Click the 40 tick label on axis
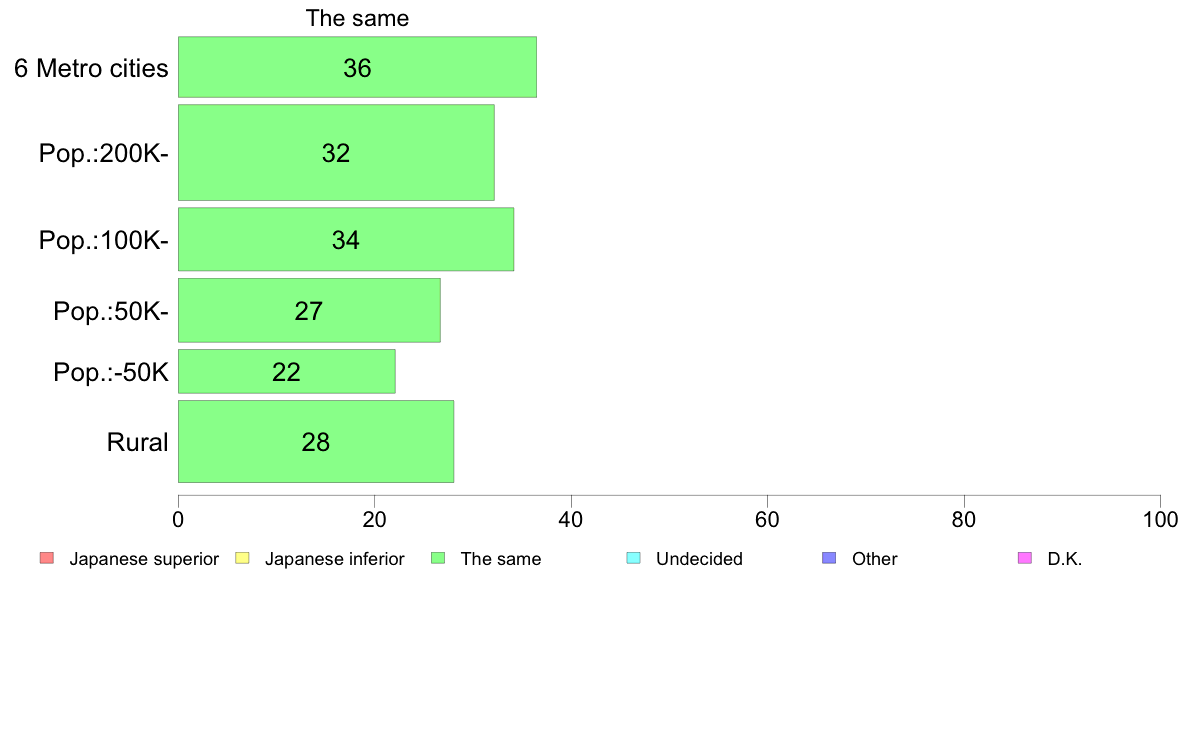Screen dimensions: 1188x736 pyautogui.click(x=571, y=520)
